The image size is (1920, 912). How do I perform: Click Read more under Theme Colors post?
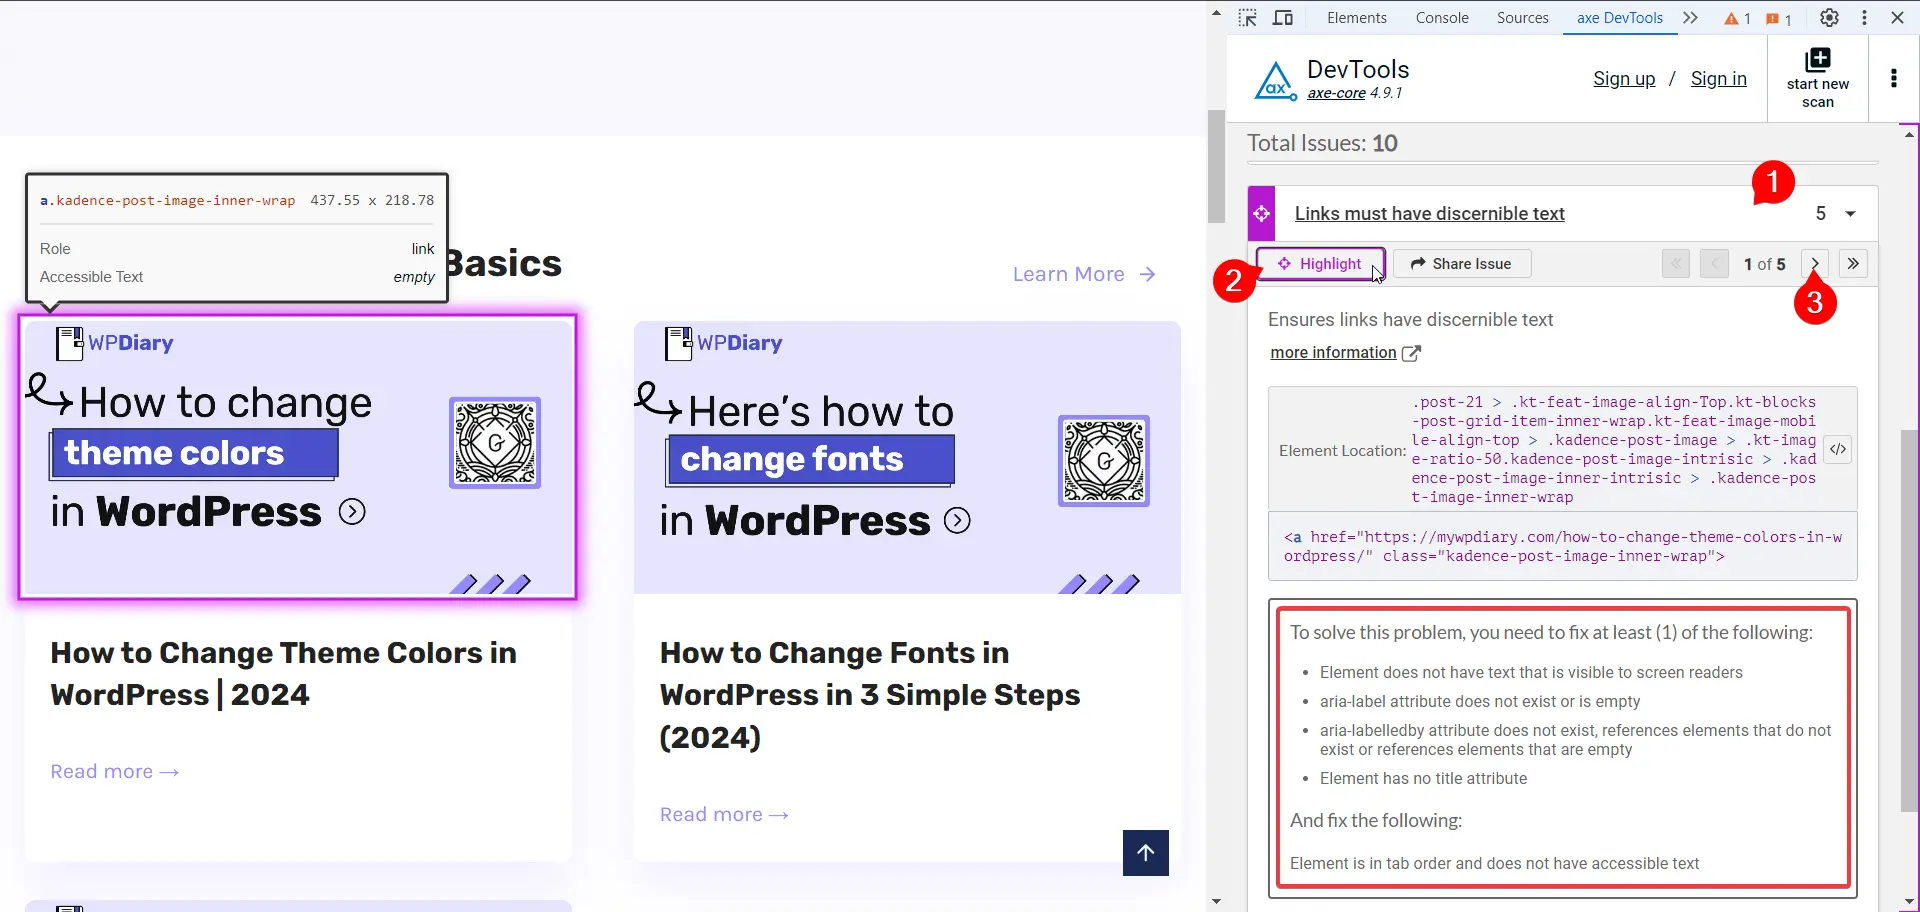click(115, 772)
